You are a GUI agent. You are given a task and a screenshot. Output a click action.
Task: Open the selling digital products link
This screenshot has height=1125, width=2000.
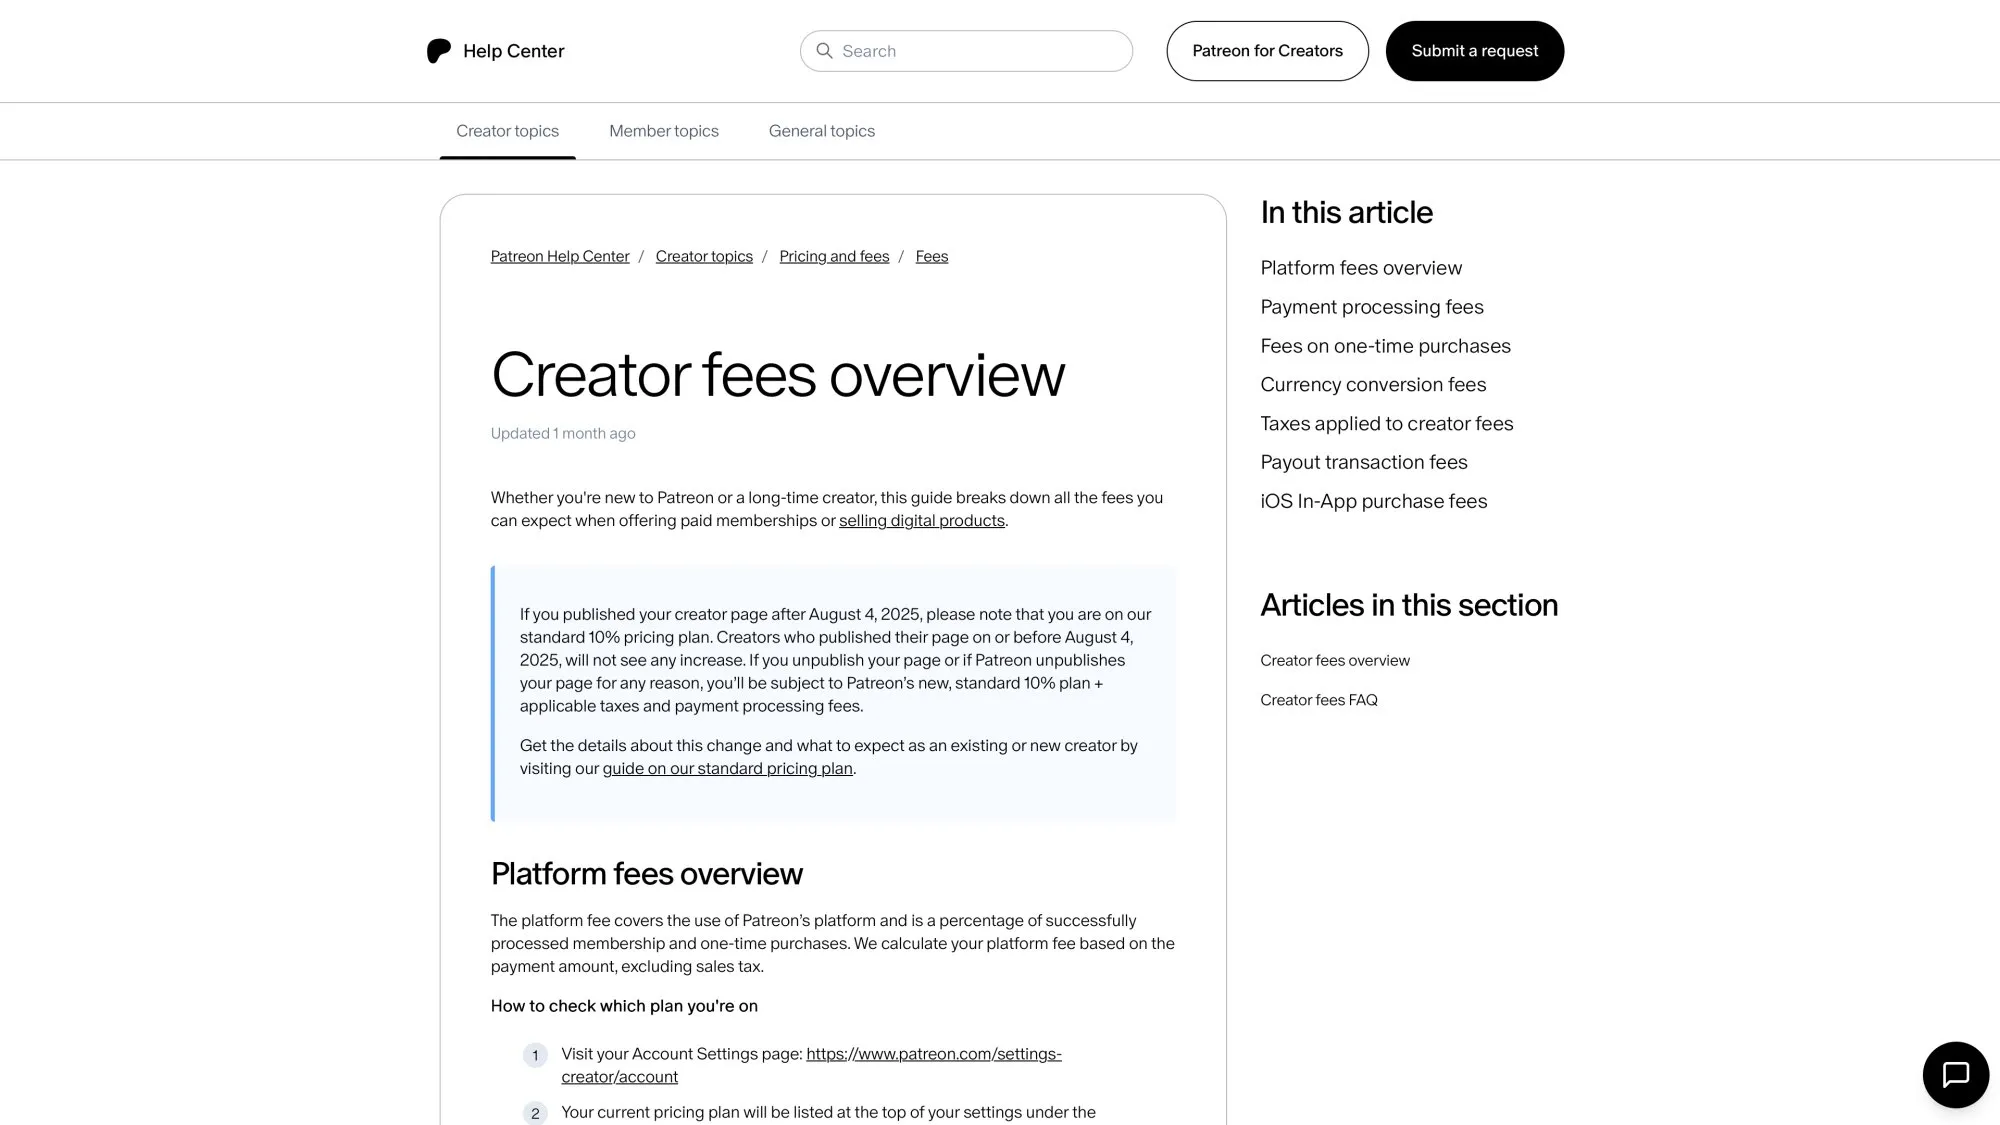[921, 520]
